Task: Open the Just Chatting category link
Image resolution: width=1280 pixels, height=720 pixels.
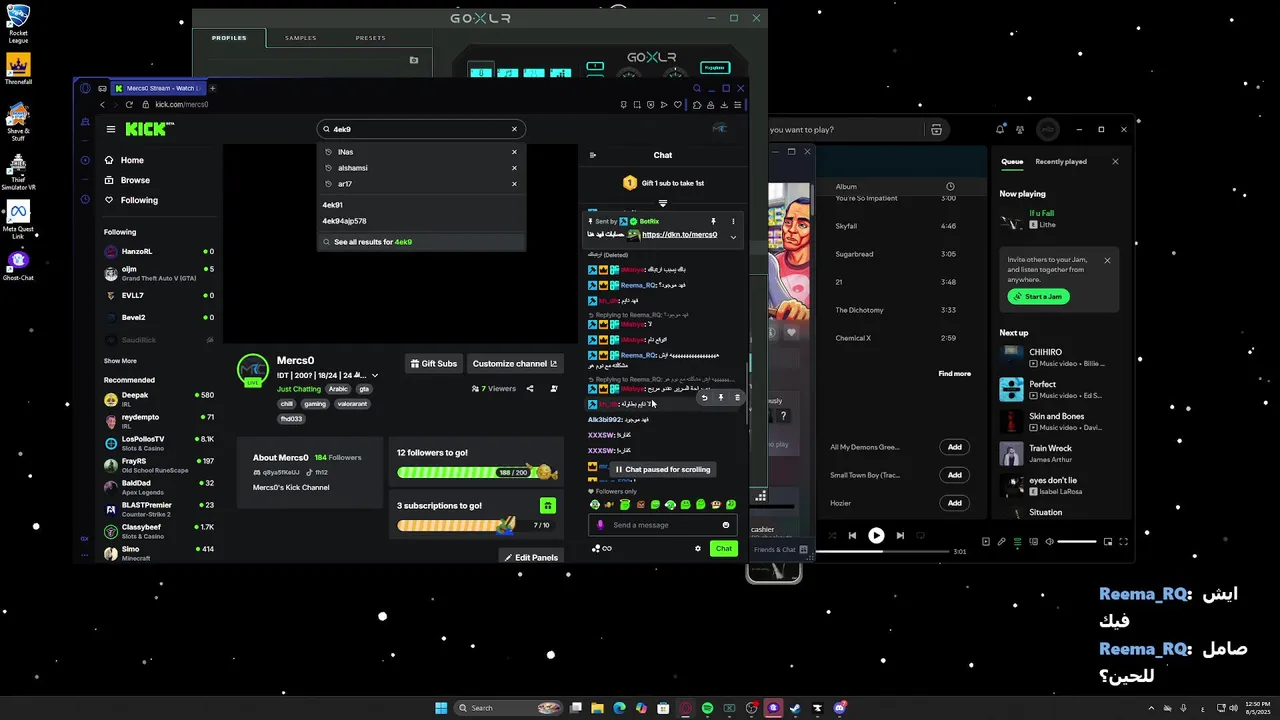Action: [298, 389]
